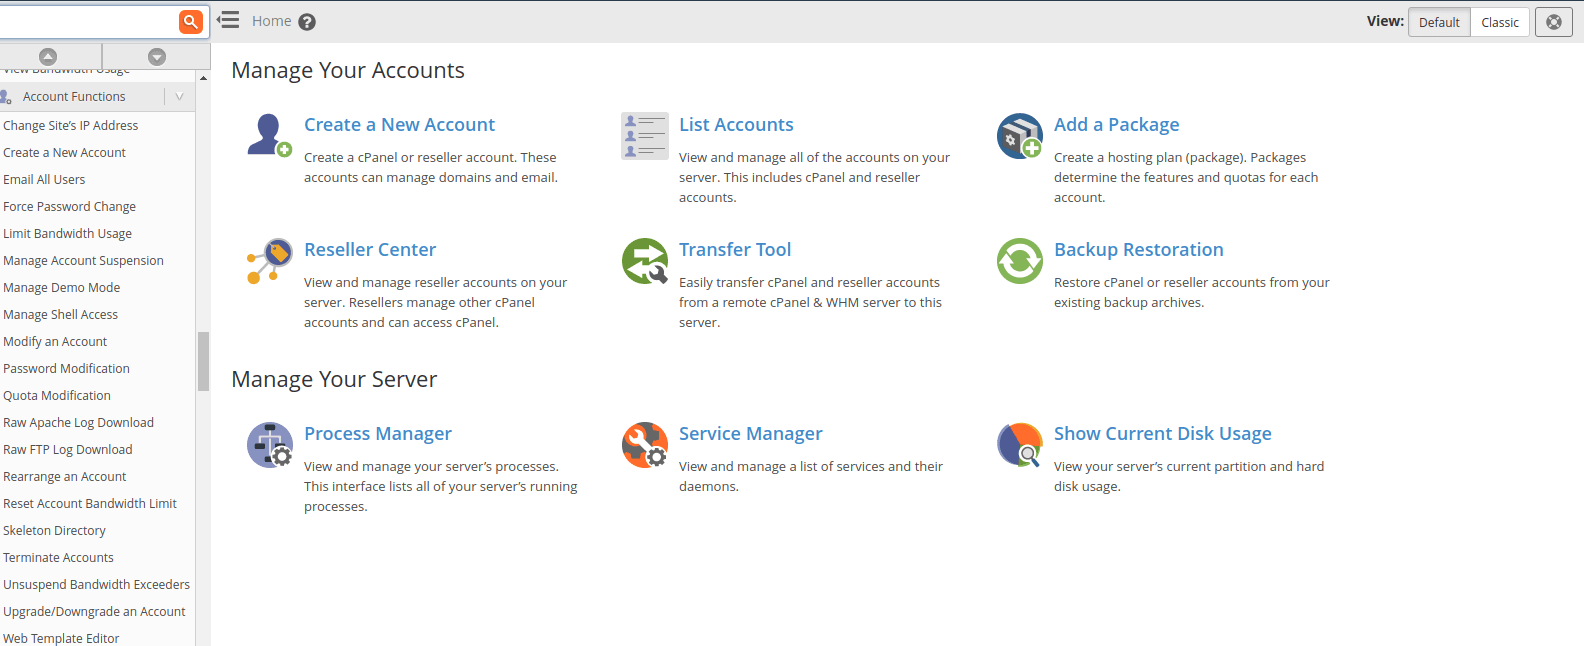Click the Show Current Disk Usage icon
The width and height of the screenshot is (1584, 646).
pos(1019,445)
